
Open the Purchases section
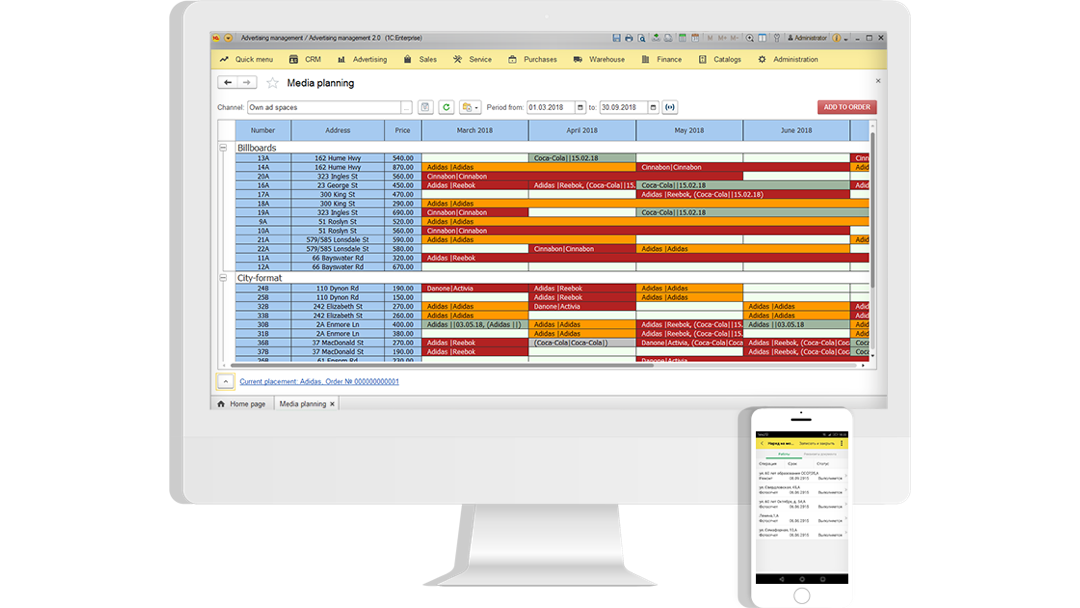[532, 59]
